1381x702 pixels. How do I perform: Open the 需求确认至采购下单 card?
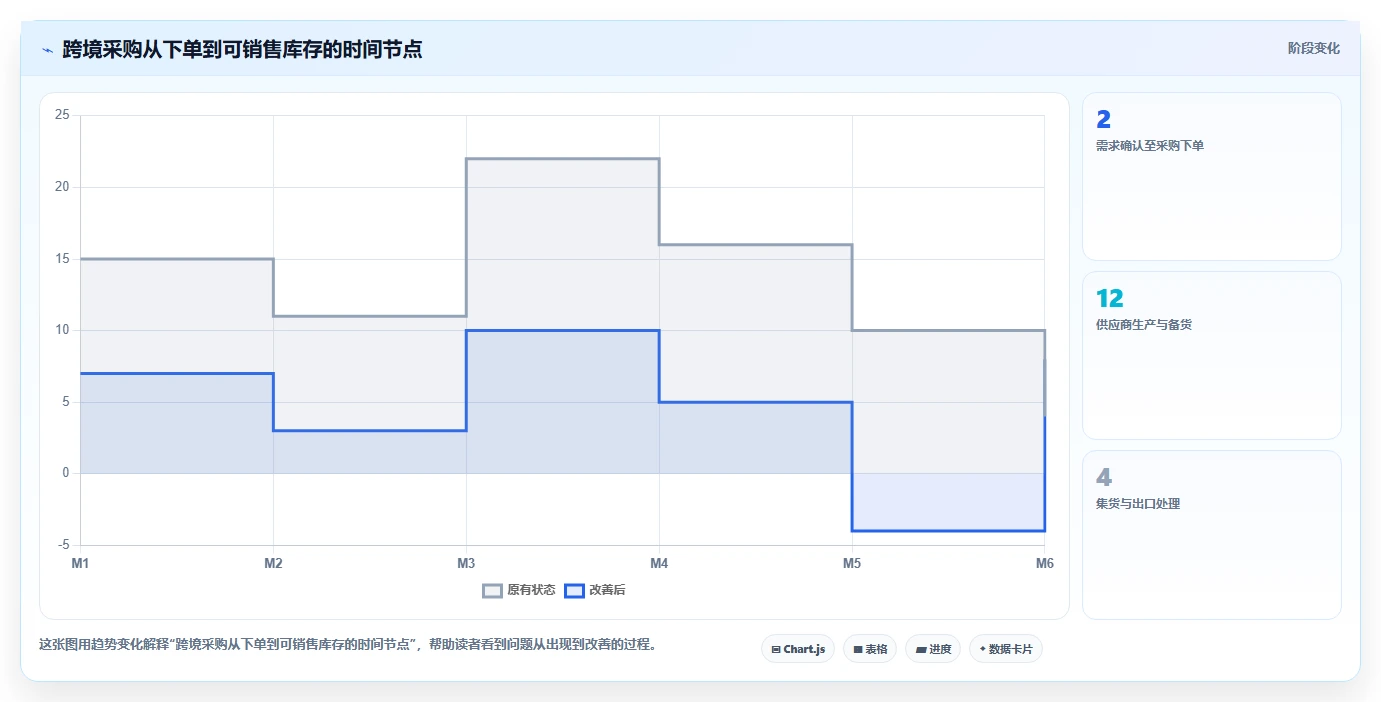1211,177
